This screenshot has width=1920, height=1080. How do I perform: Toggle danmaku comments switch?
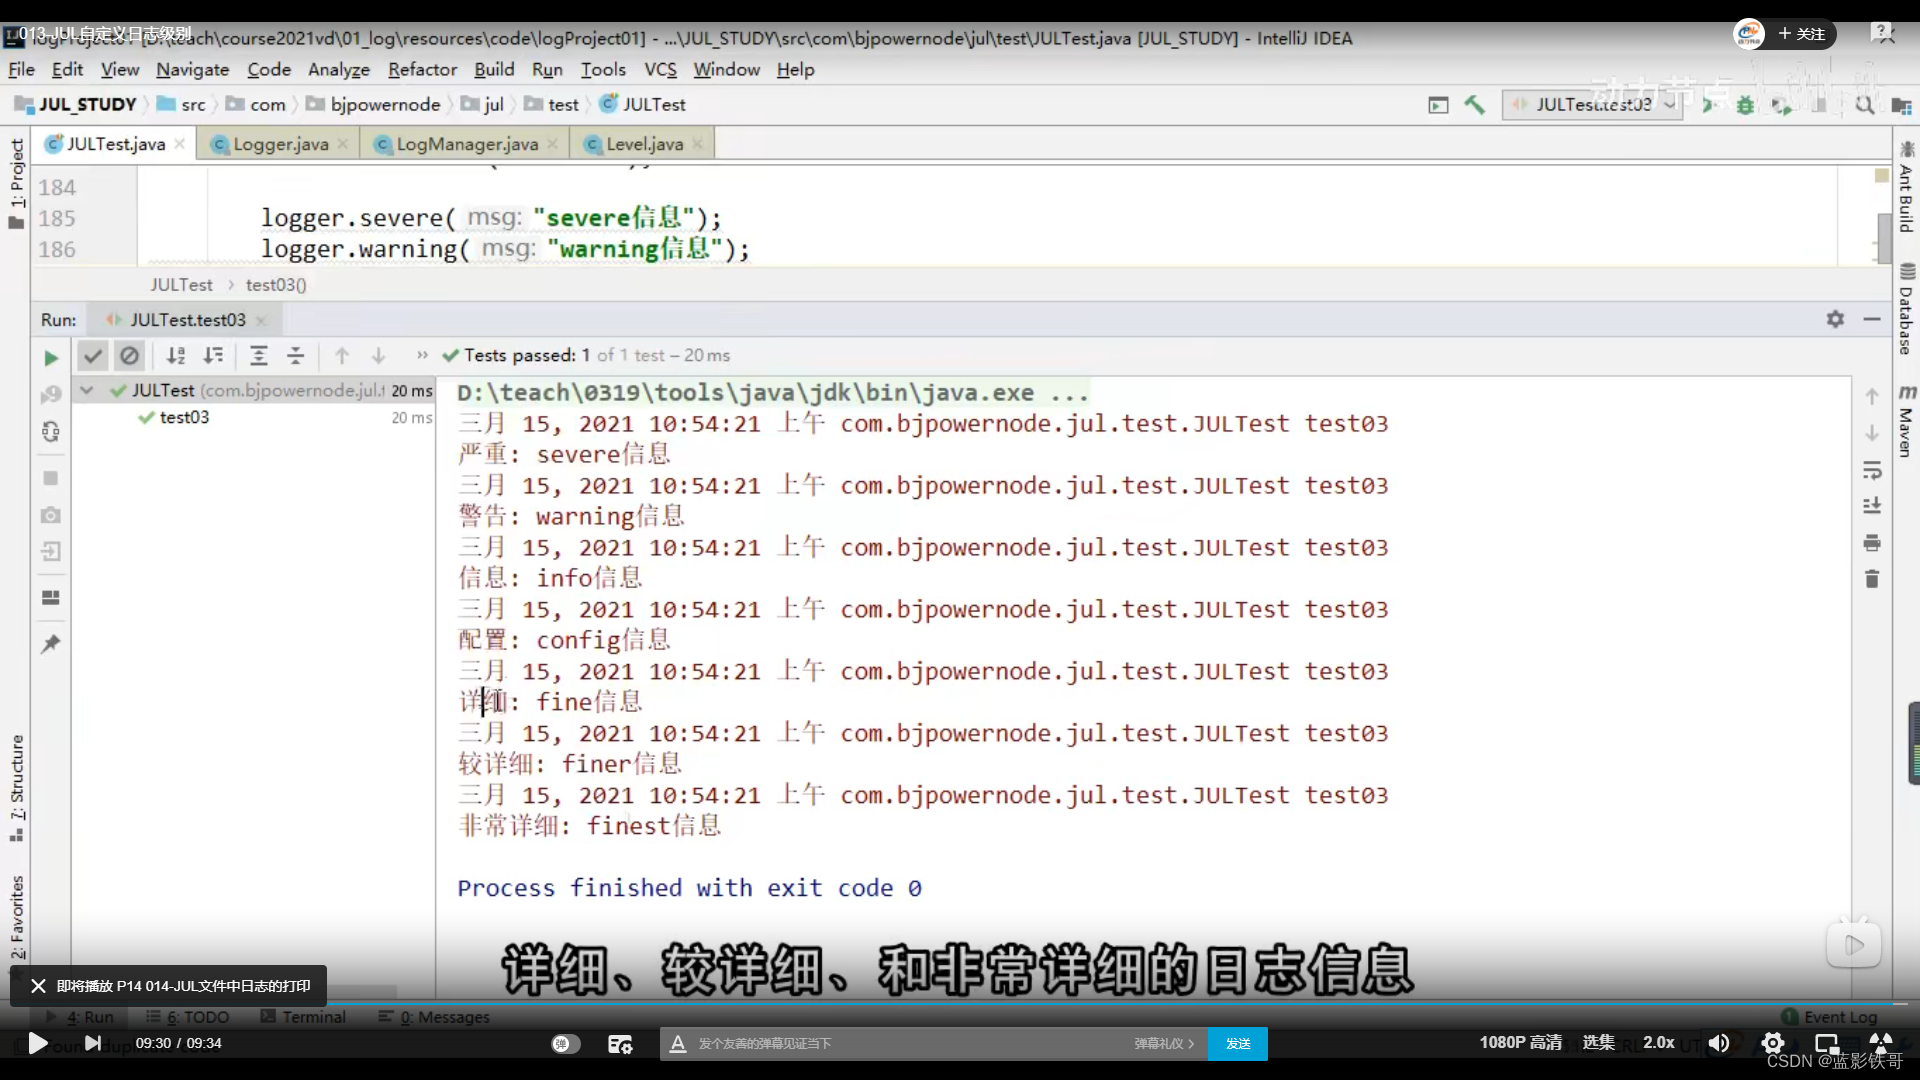click(565, 1044)
